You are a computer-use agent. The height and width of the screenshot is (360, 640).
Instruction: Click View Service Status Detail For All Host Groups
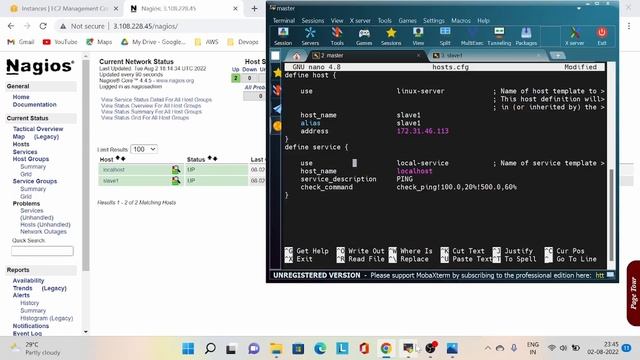156,100
